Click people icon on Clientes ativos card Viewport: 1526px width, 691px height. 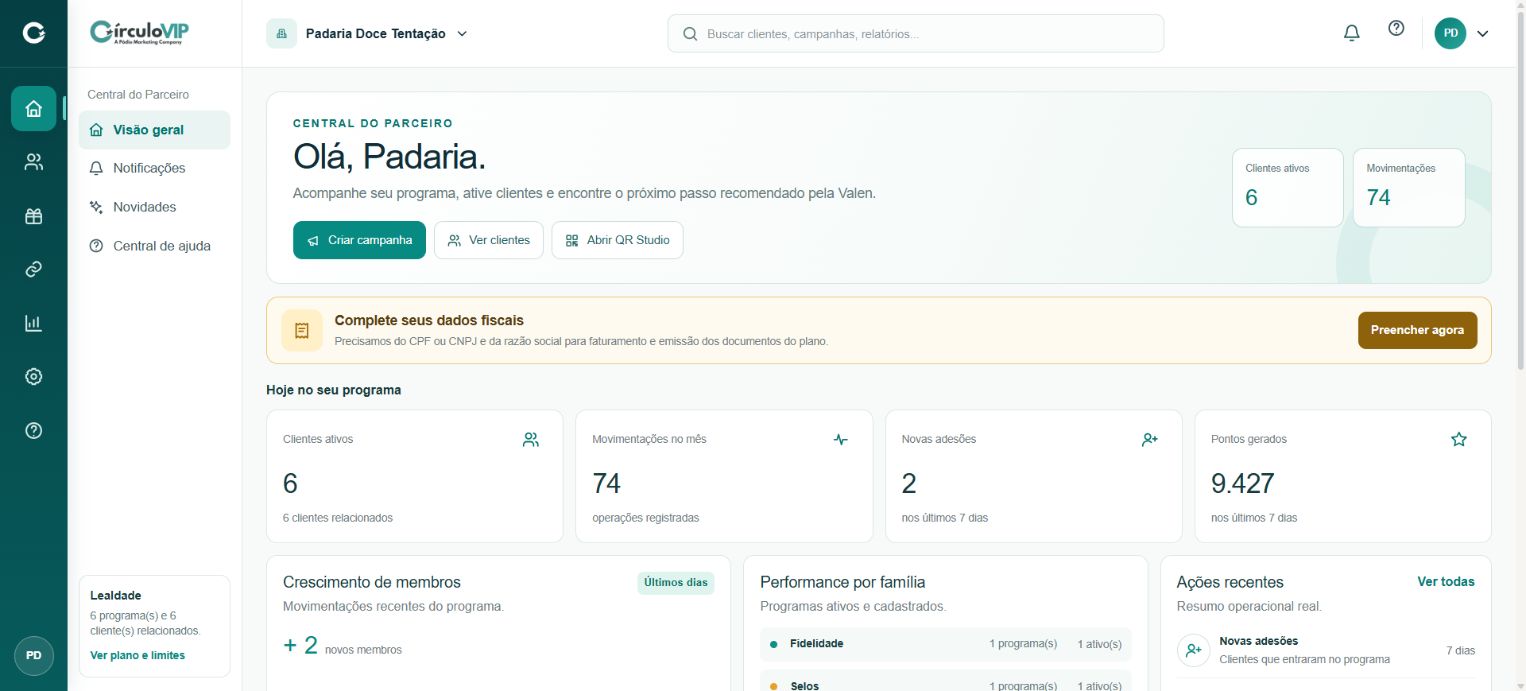(531, 439)
